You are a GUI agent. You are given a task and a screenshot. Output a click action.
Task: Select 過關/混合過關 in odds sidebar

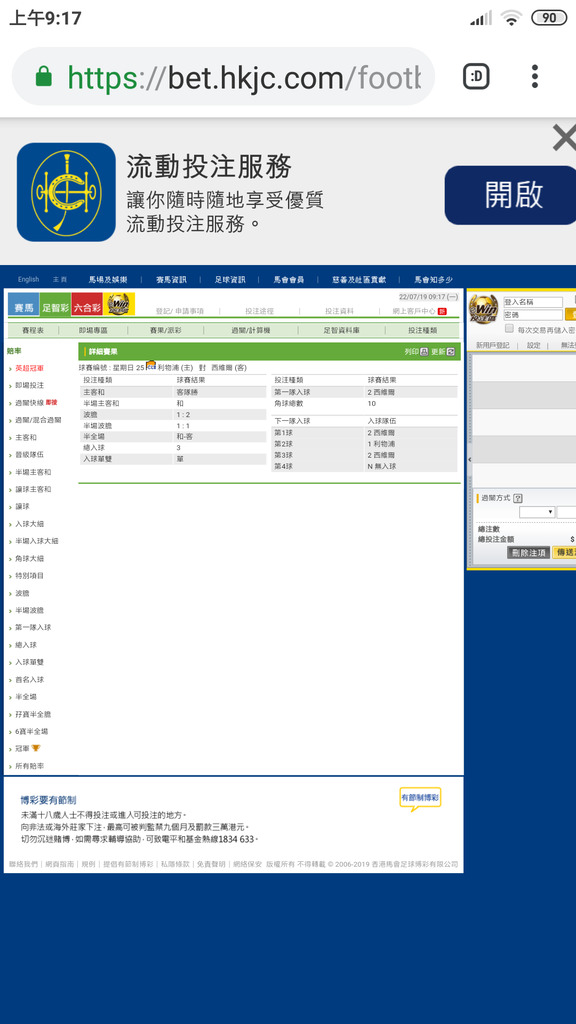38,420
